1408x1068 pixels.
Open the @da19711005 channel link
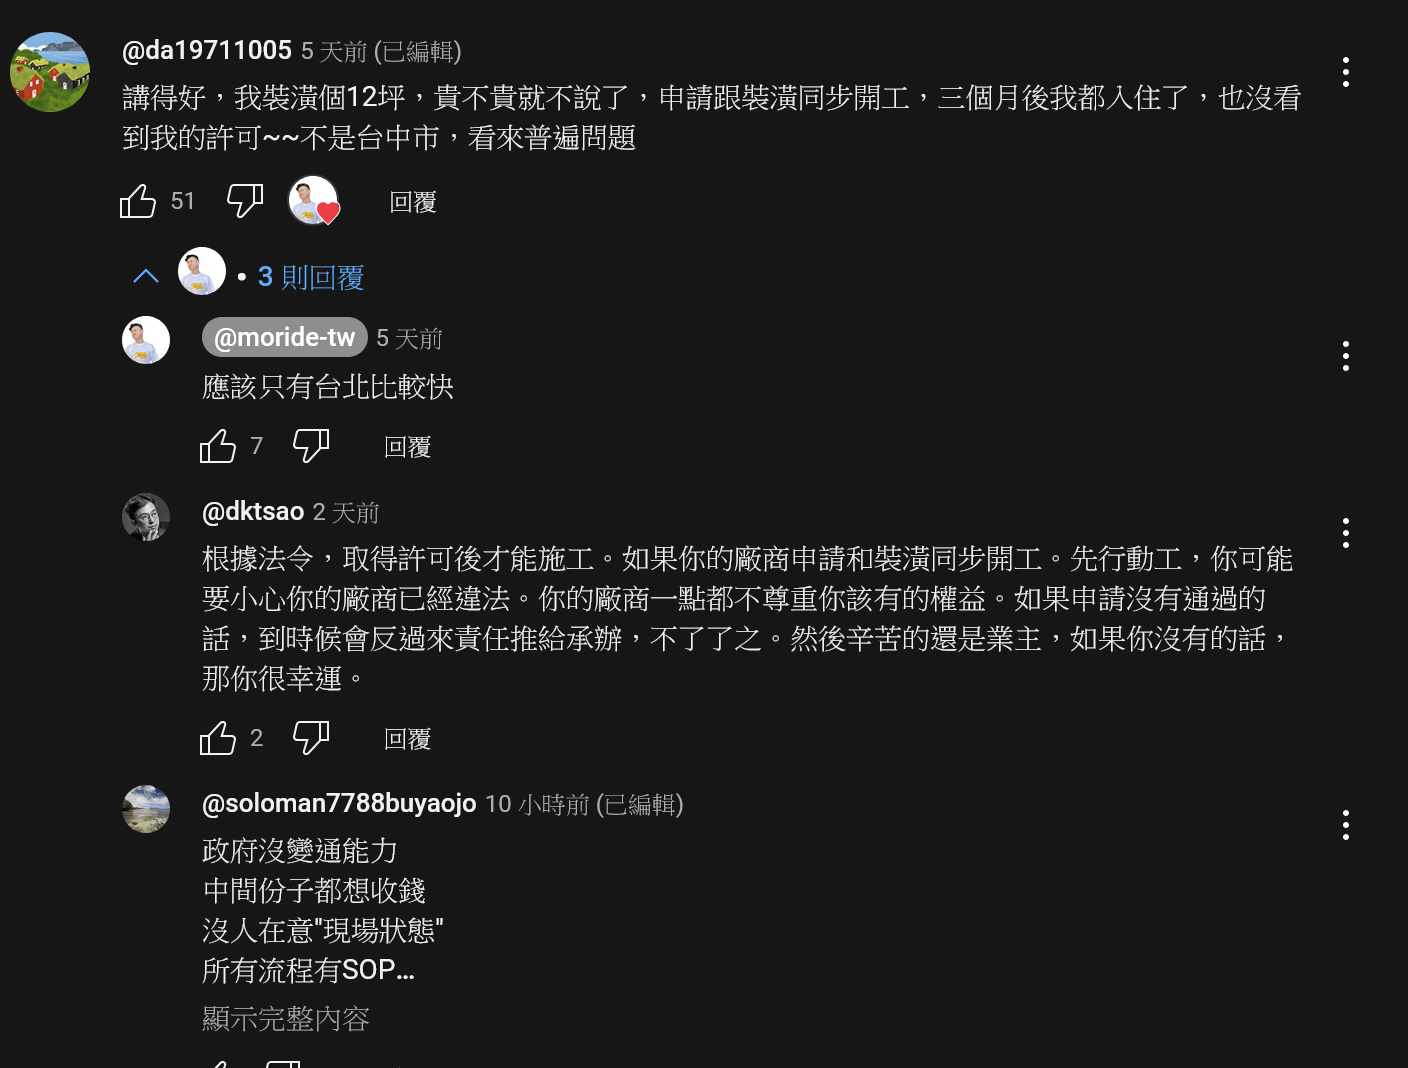pyautogui.click(x=207, y=50)
